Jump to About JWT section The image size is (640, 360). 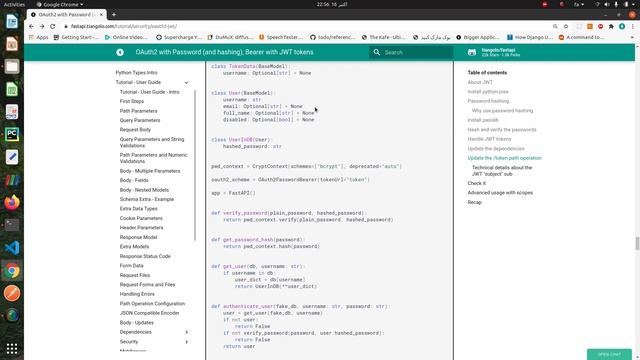click(480, 82)
